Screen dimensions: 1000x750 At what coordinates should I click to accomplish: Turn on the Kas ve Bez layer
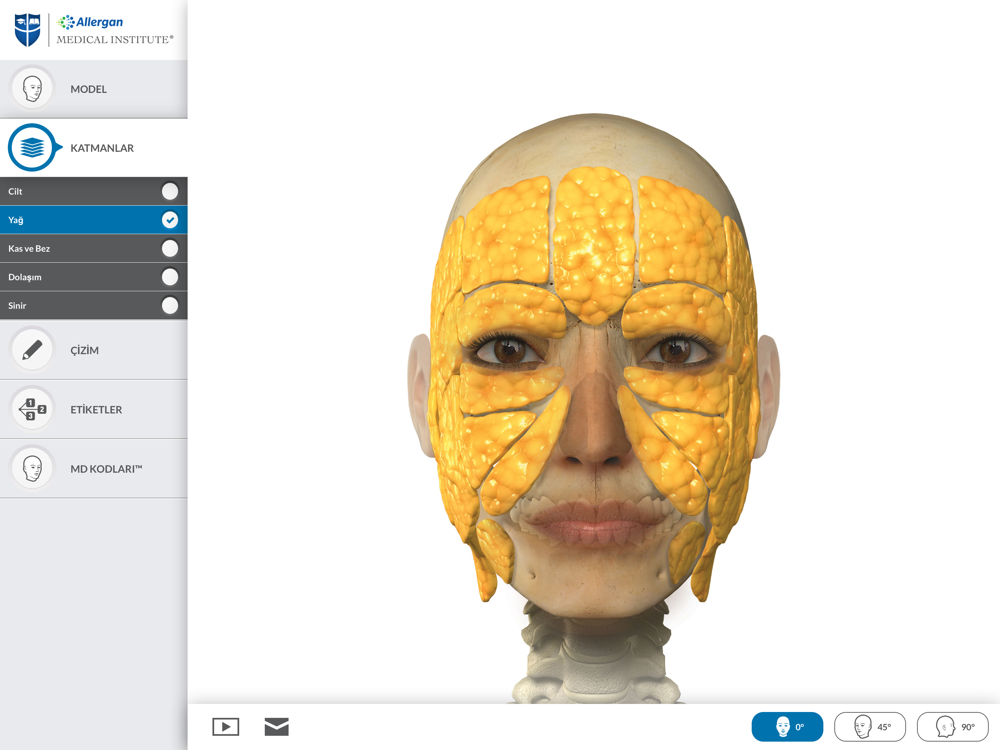[x=170, y=248]
